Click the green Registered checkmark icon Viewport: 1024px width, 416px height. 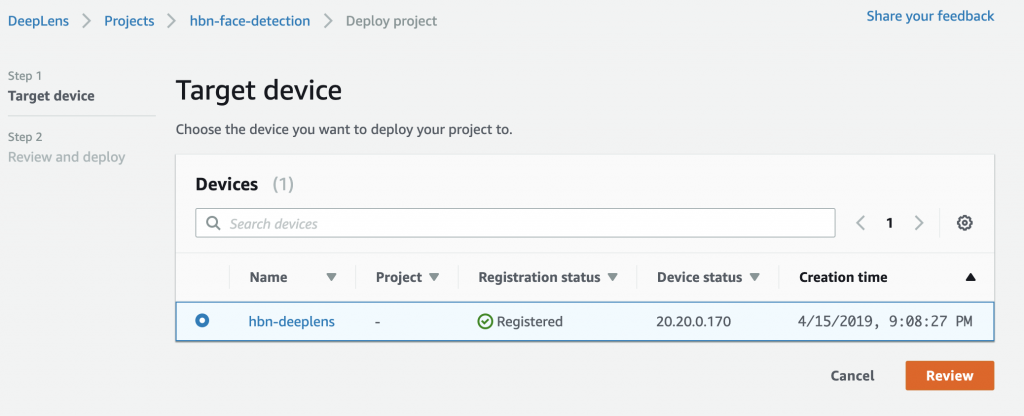point(485,321)
